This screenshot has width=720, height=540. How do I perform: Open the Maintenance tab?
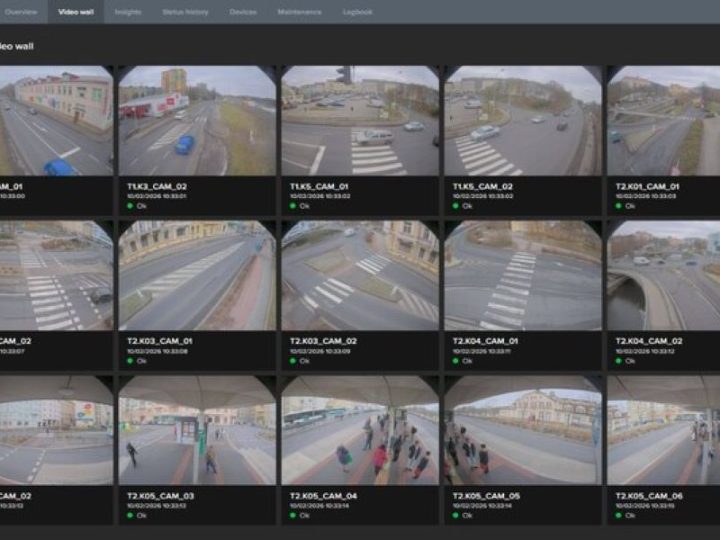coord(299,12)
